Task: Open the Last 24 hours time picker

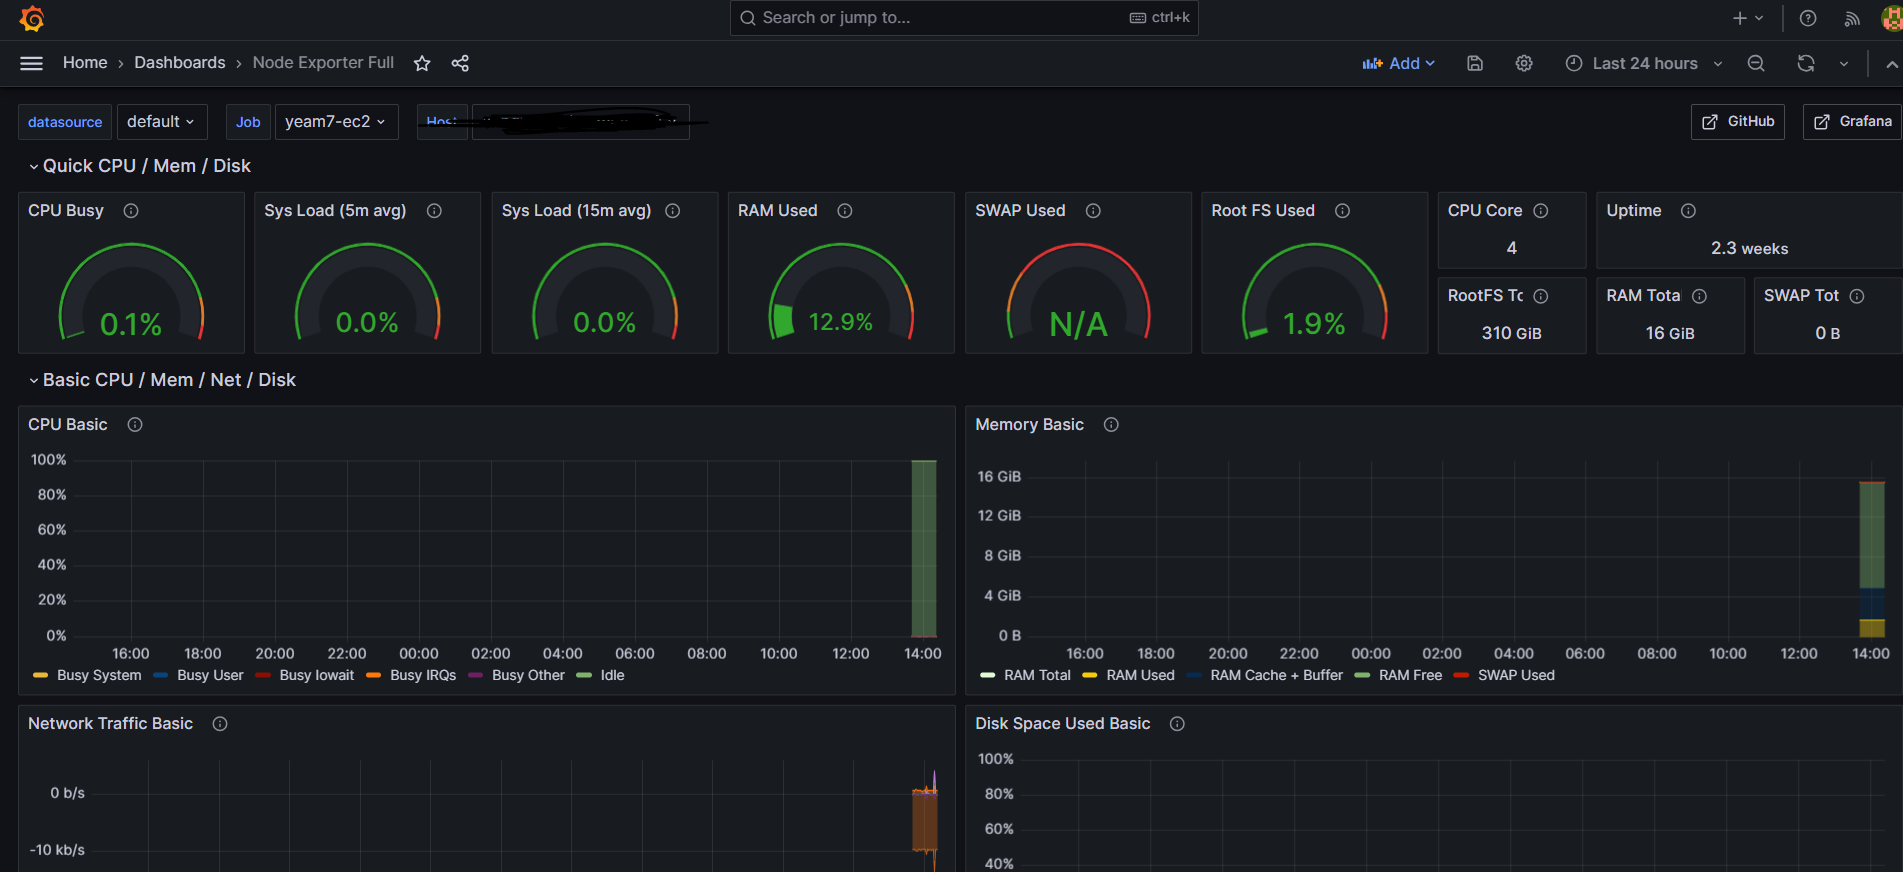Action: click(x=1644, y=63)
